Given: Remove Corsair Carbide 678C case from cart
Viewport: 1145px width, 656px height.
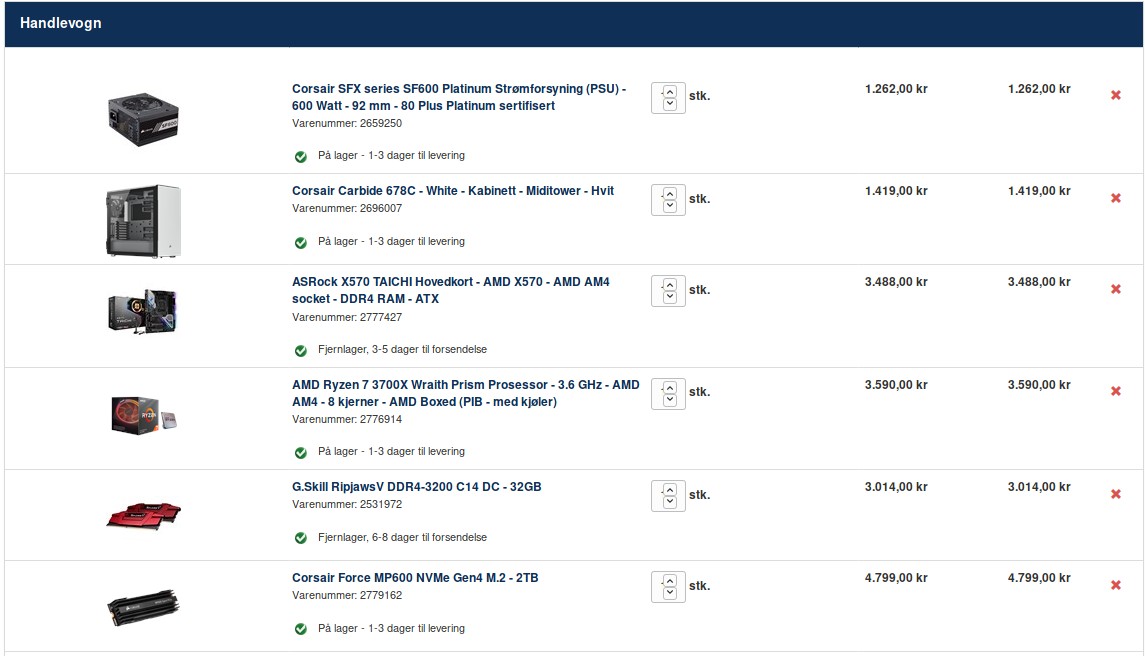Looking at the screenshot, I should [1116, 198].
